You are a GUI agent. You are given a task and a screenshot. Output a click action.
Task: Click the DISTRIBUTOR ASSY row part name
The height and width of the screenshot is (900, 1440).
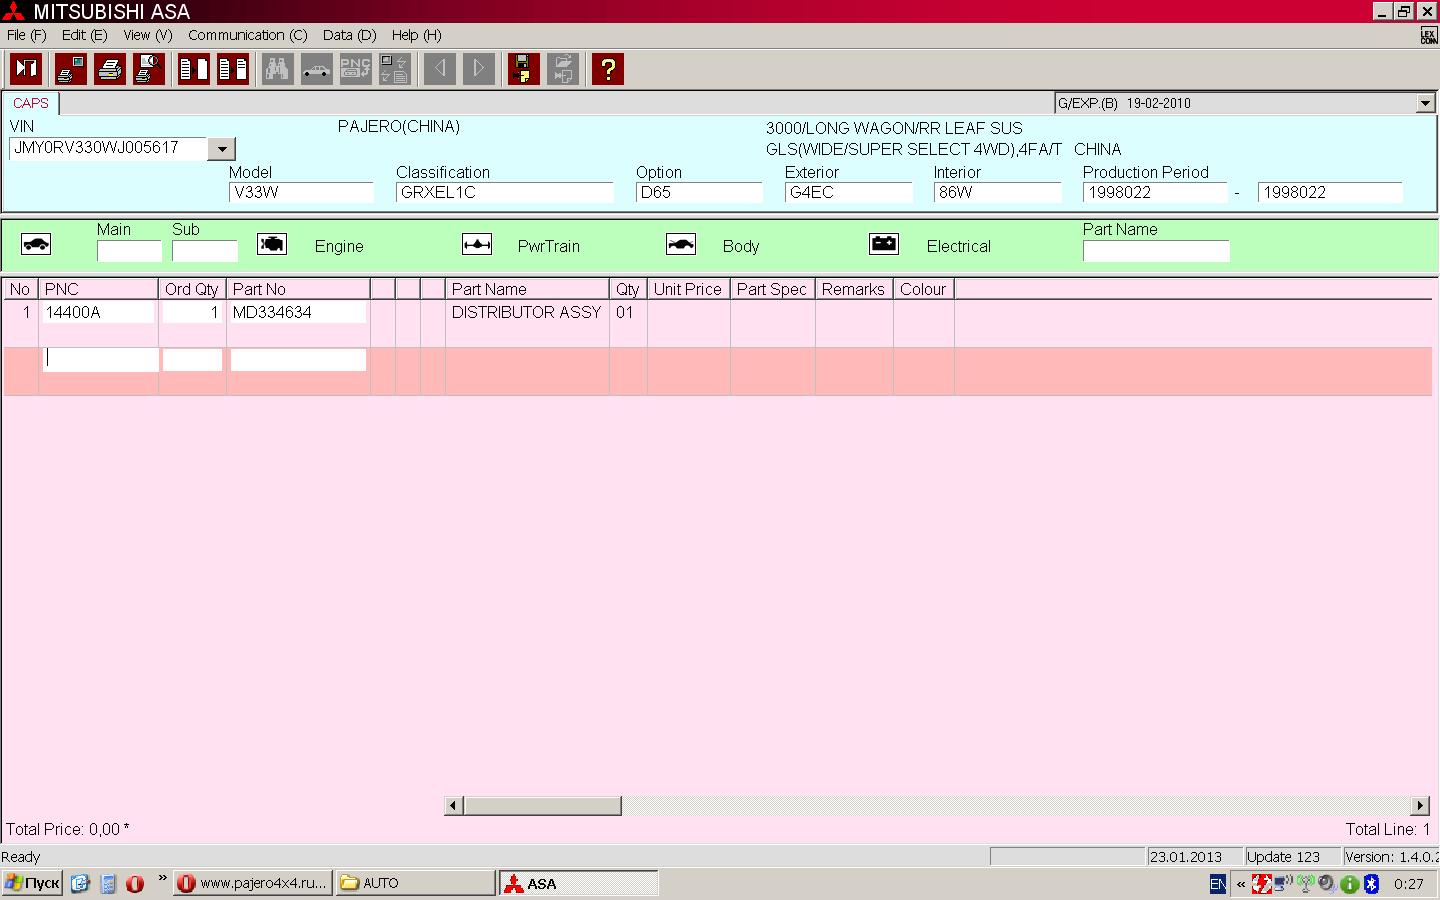pos(526,313)
